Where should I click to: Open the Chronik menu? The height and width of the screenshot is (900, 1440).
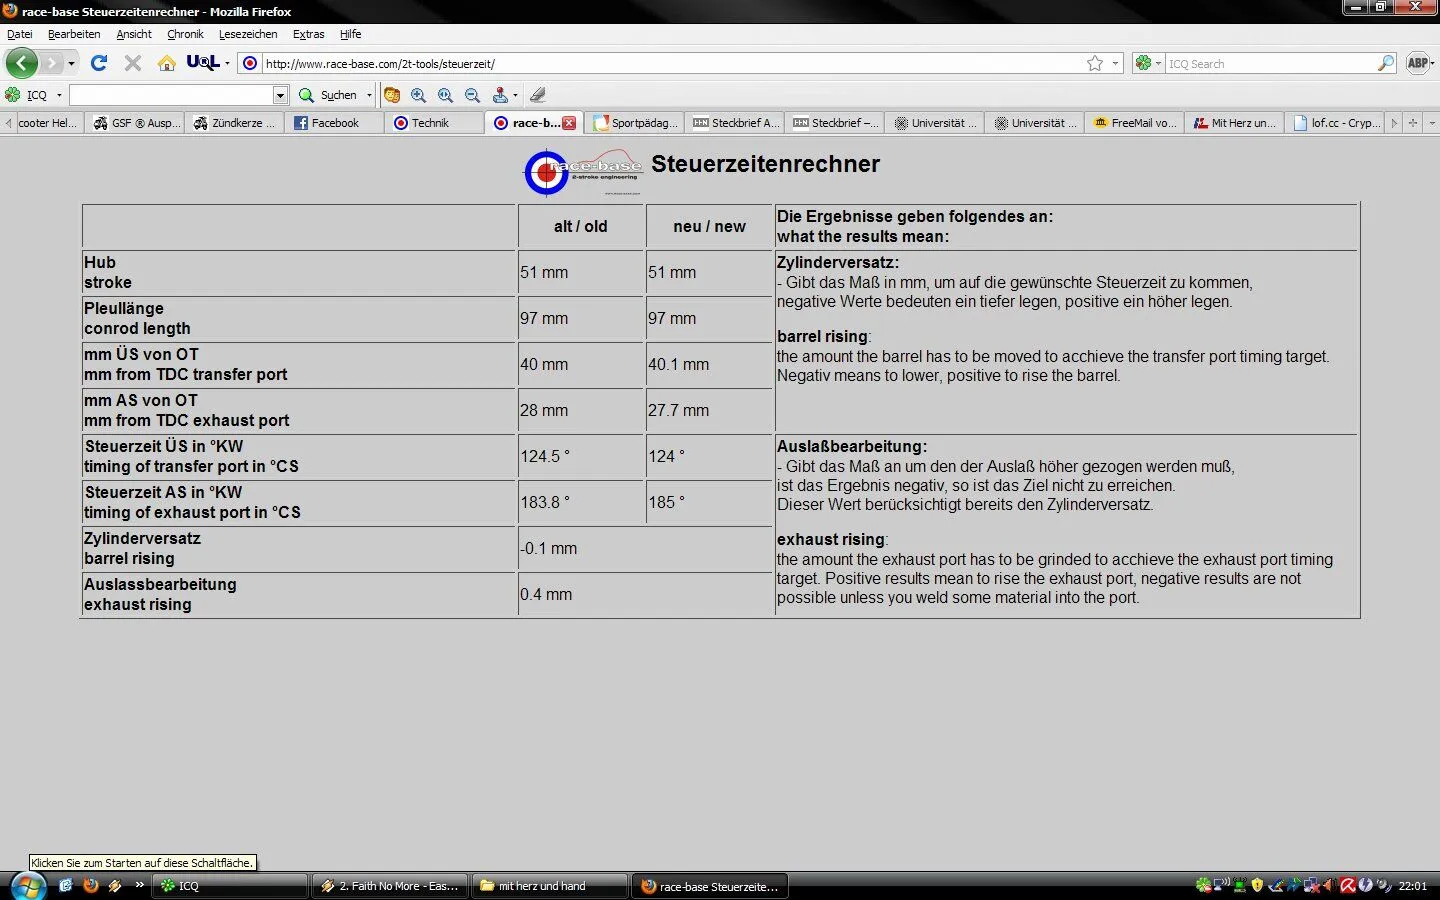pyautogui.click(x=185, y=34)
